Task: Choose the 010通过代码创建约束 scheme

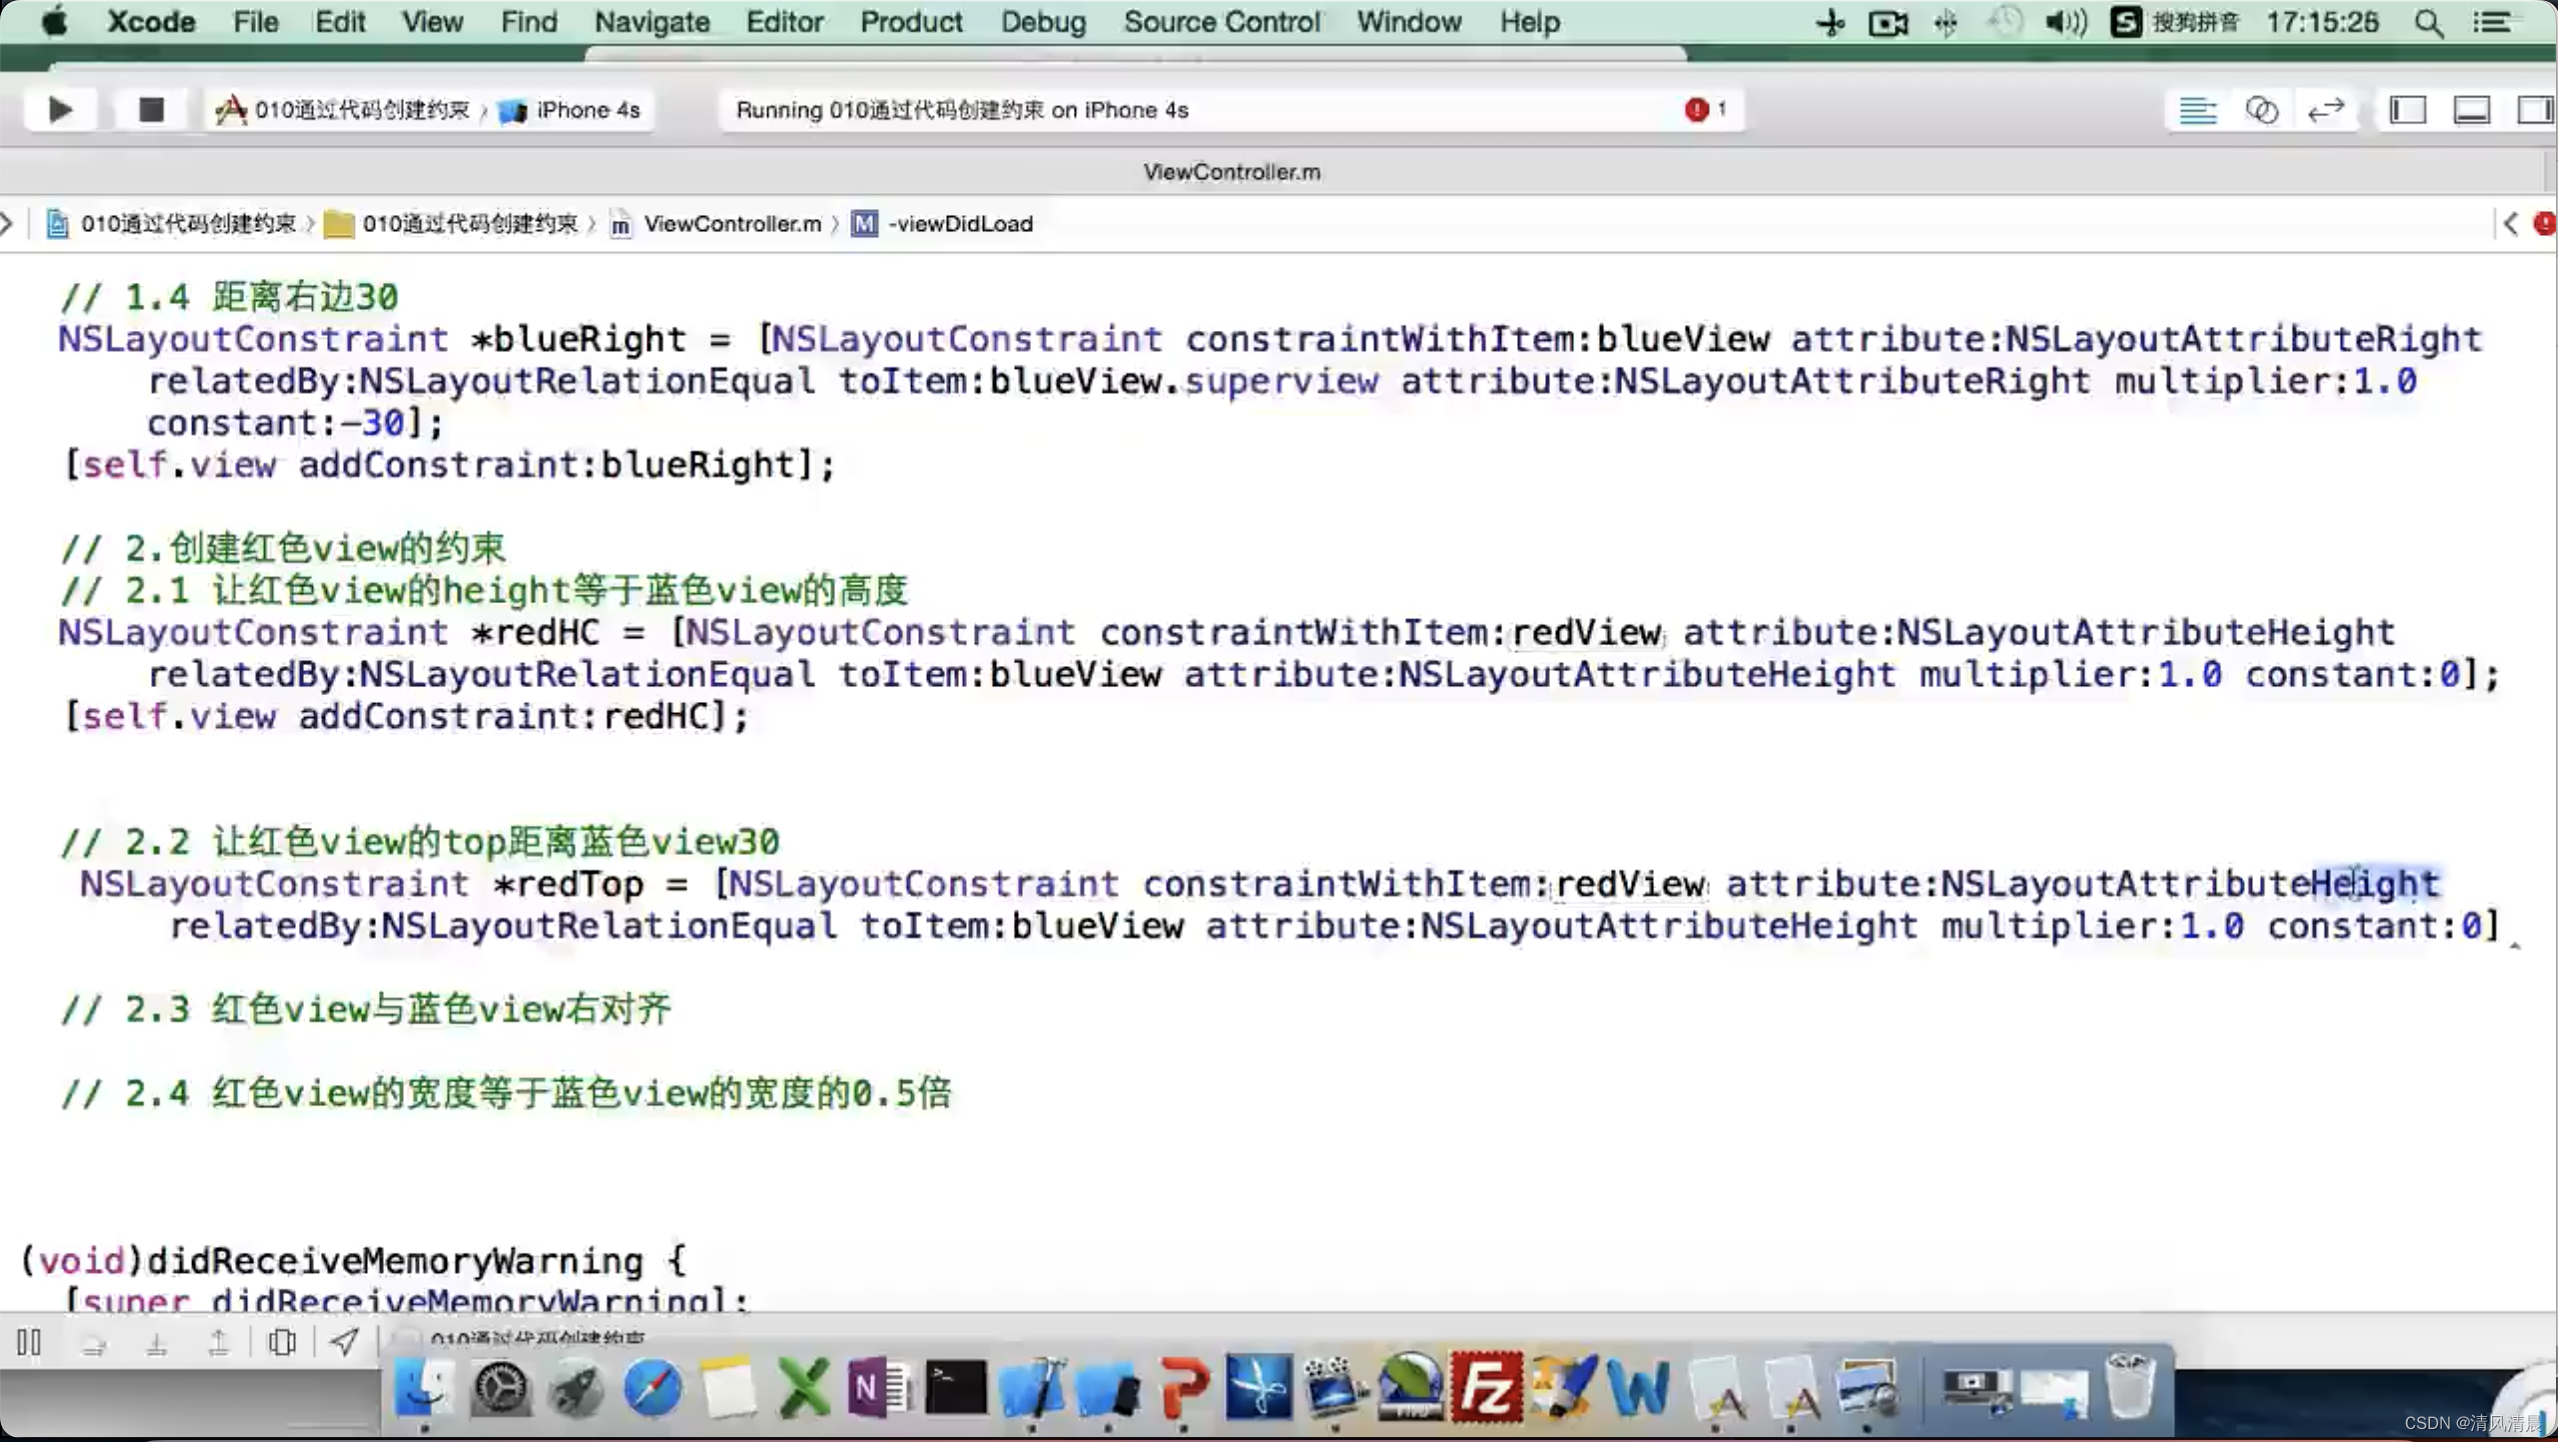Action: click(343, 109)
